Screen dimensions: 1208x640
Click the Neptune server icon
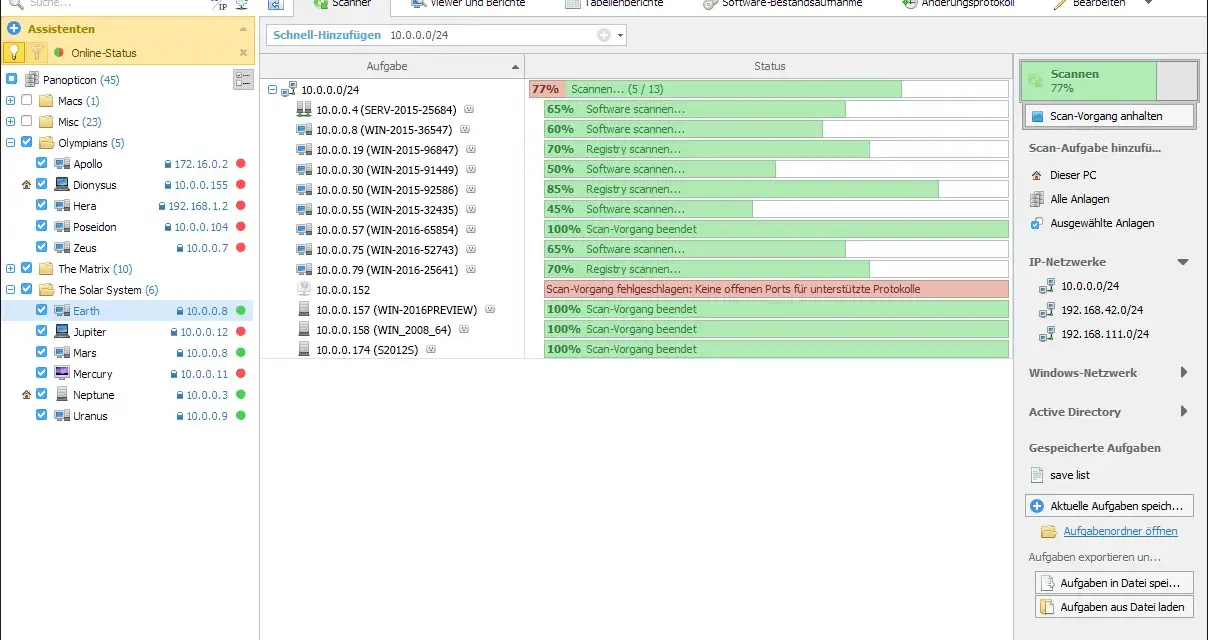[62, 395]
